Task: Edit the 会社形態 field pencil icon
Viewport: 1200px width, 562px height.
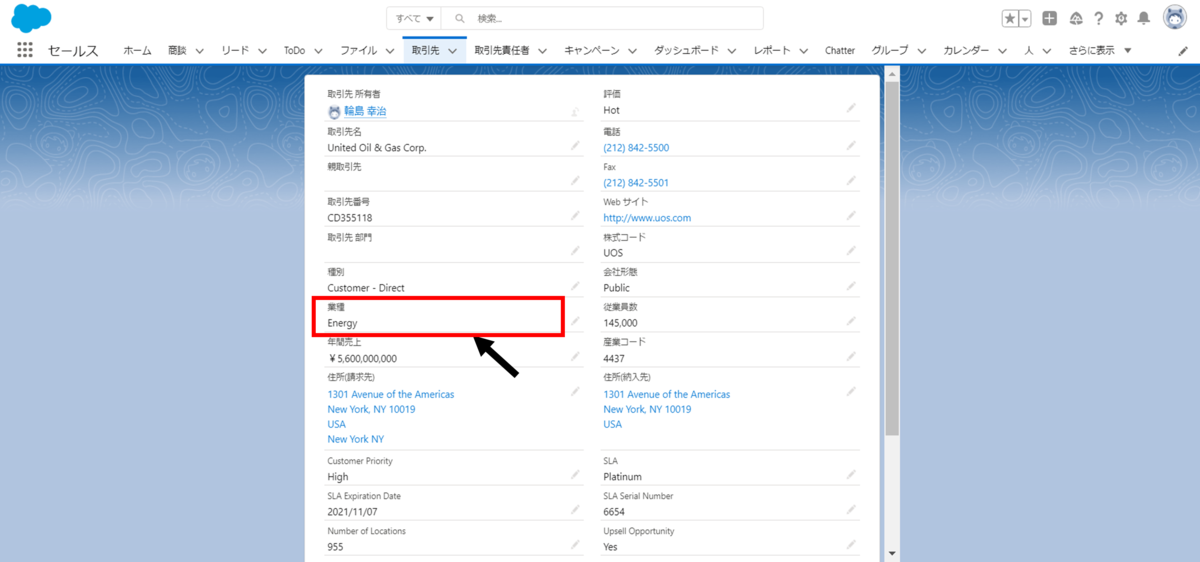Action: (x=851, y=286)
